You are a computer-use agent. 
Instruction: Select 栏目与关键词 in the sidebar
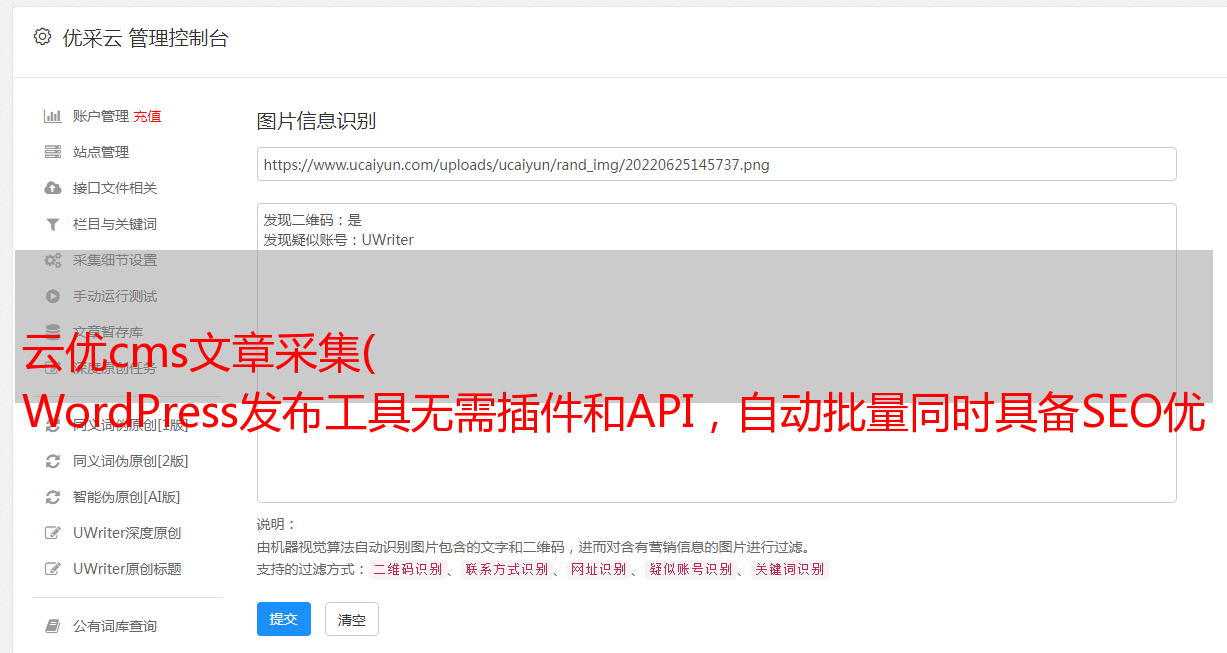[115, 224]
